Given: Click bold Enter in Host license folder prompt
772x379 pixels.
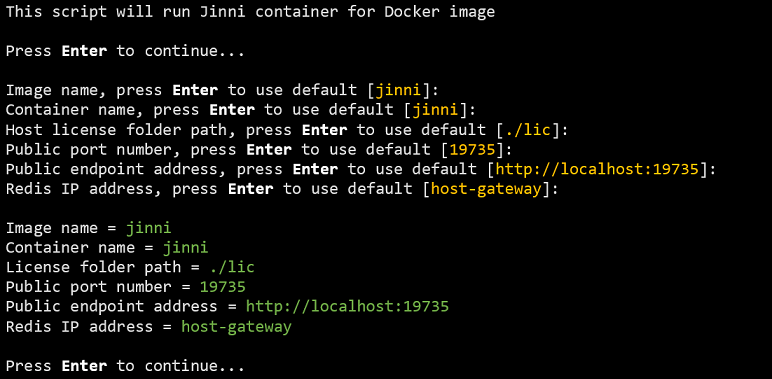Looking at the screenshot, I should 324,130.
